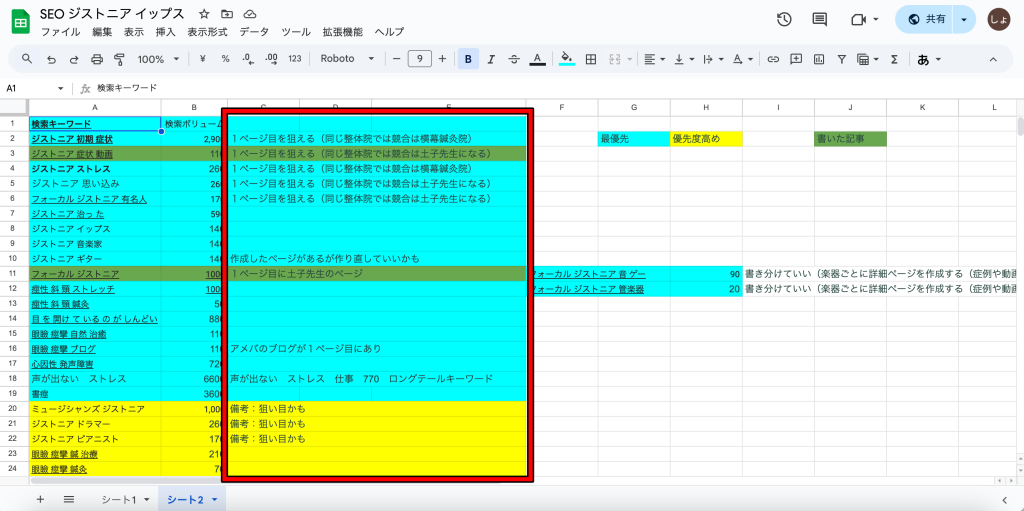This screenshot has height=511, width=1024.
Task: Click the insert link icon
Action: pyautogui.click(x=772, y=59)
